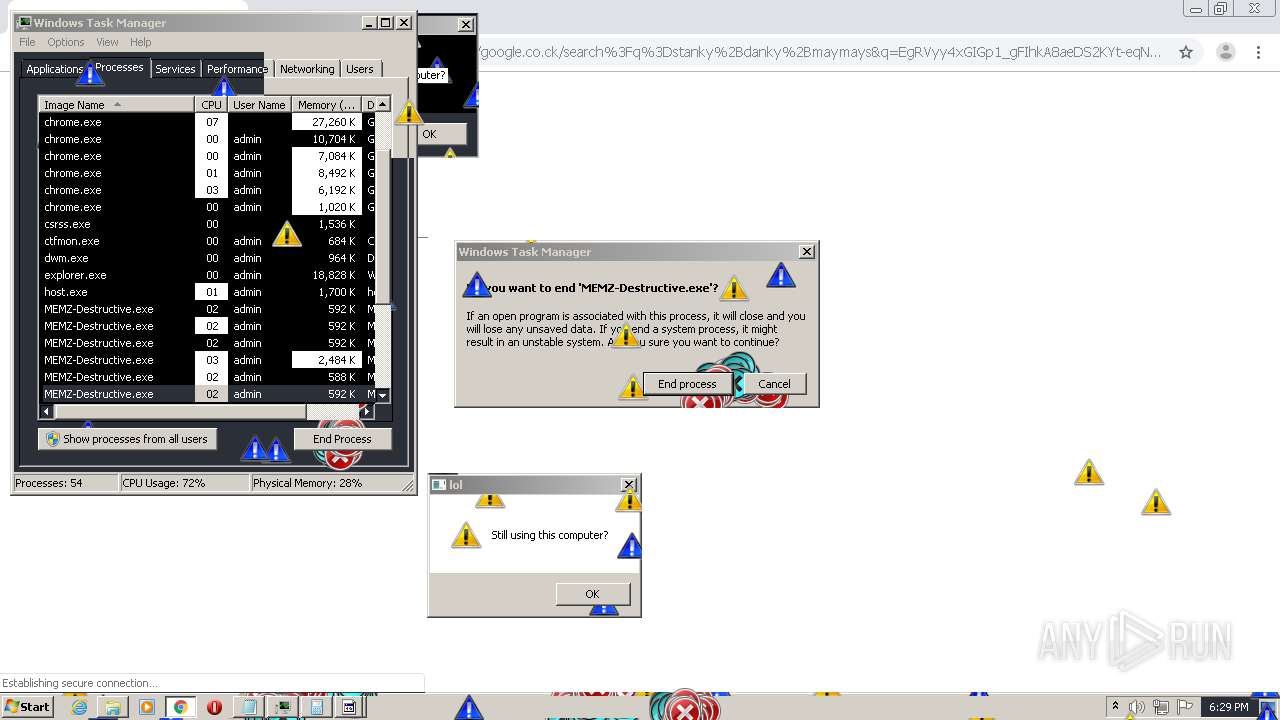
Task: Switch to the Applications tab
Action: click(54, 69)
